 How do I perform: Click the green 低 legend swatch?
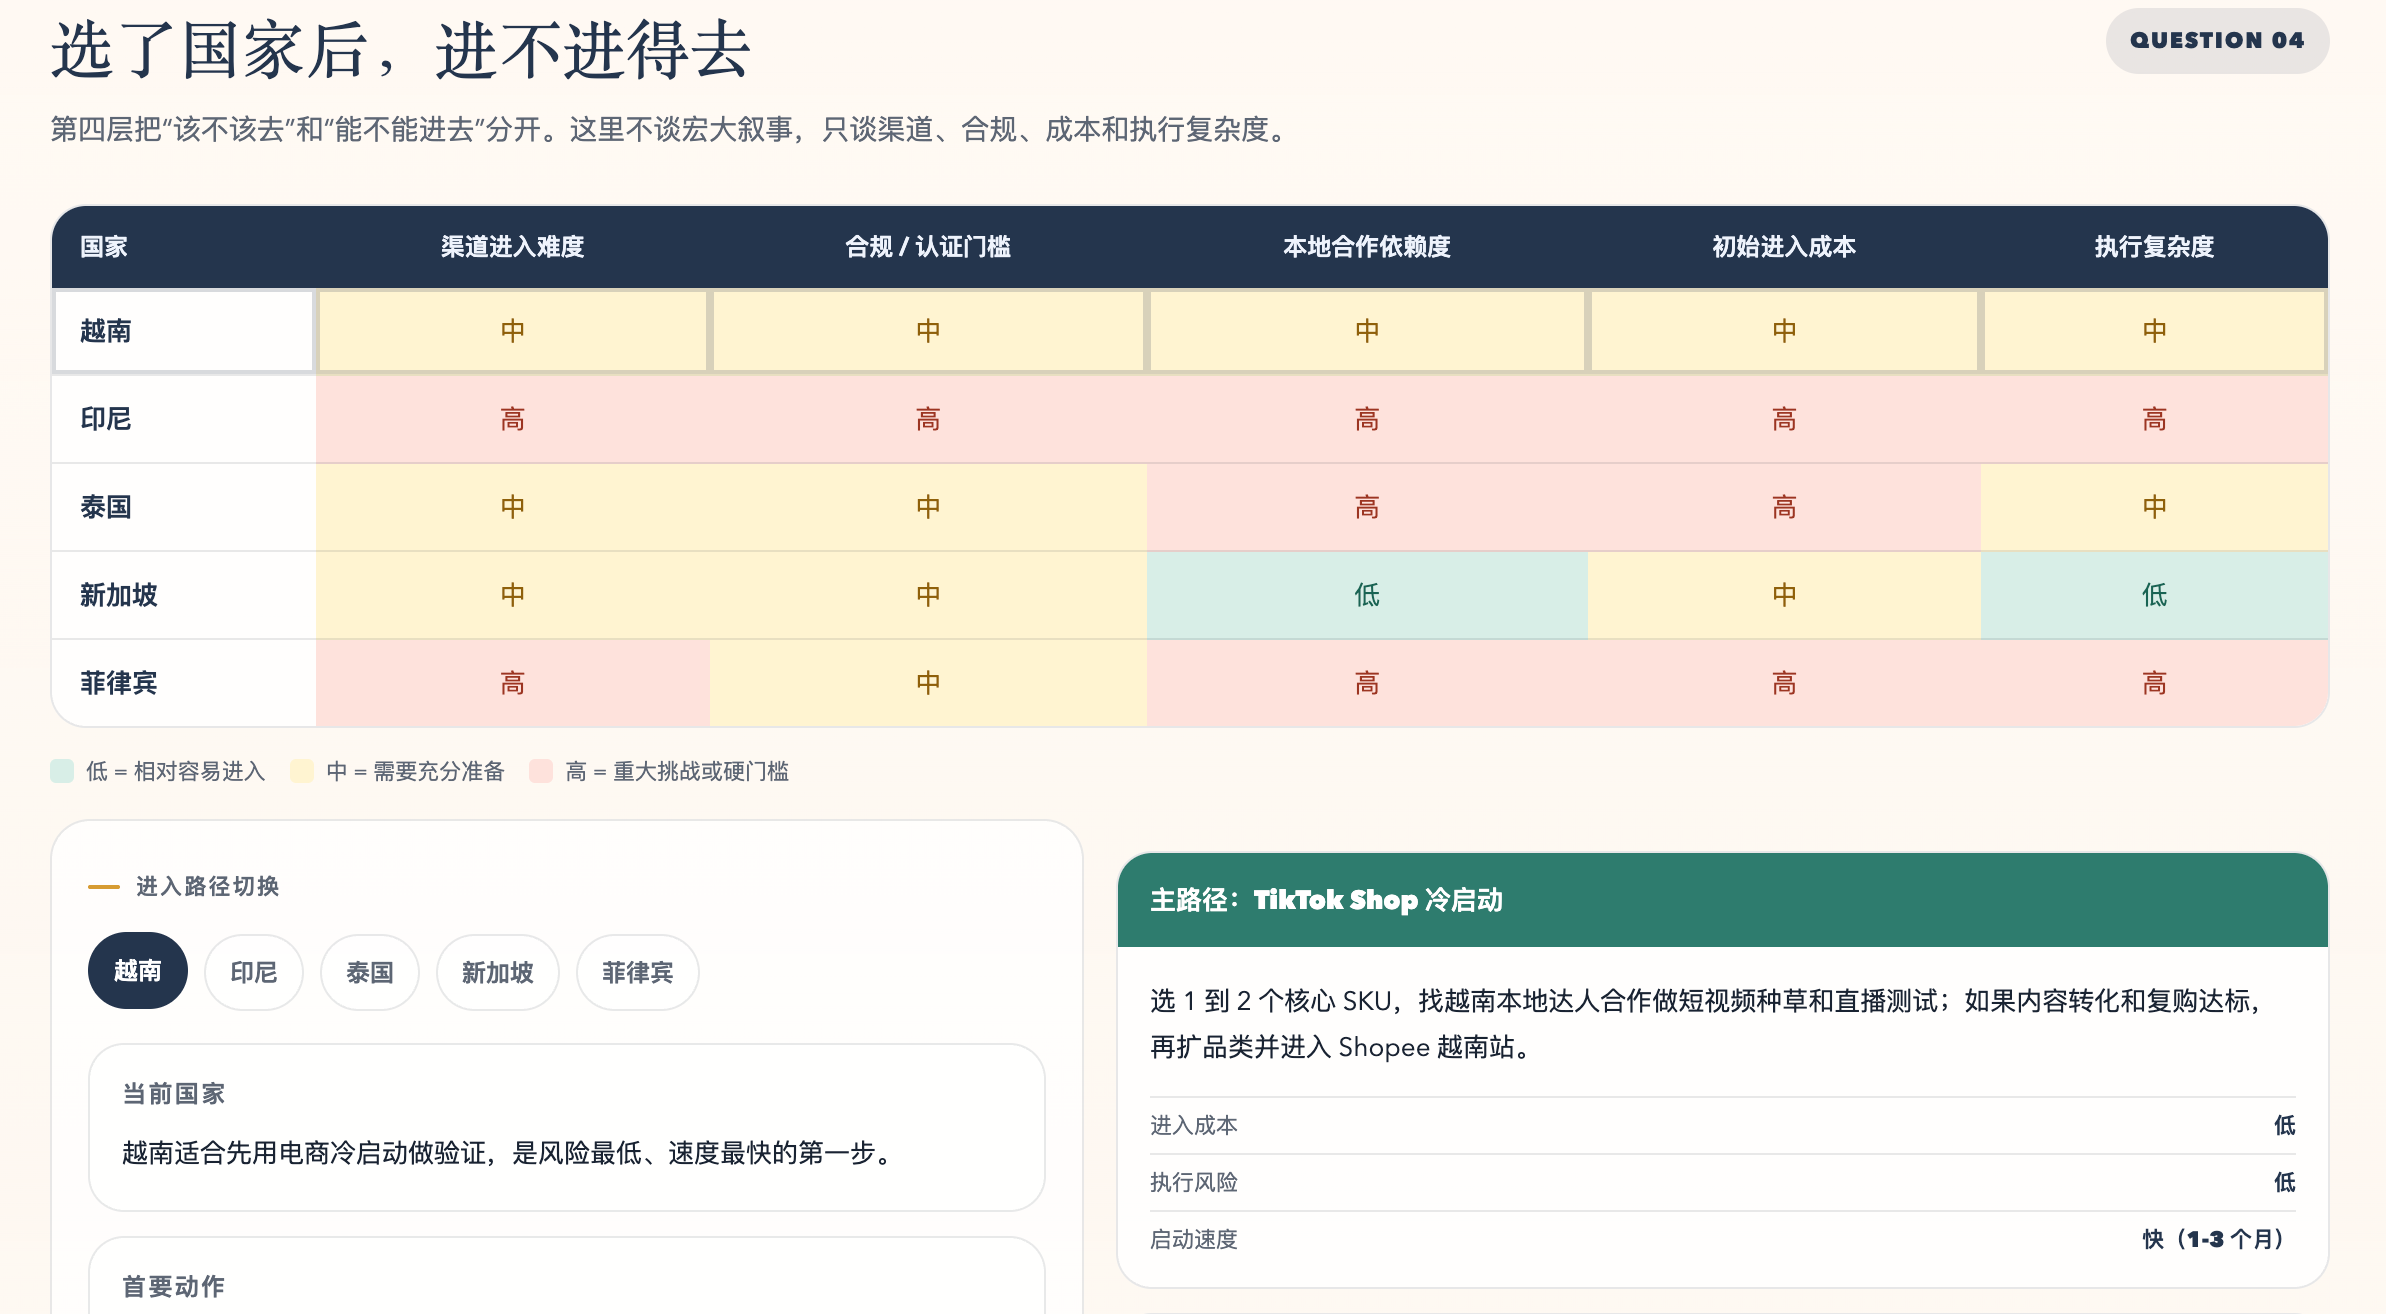(62, 771)
